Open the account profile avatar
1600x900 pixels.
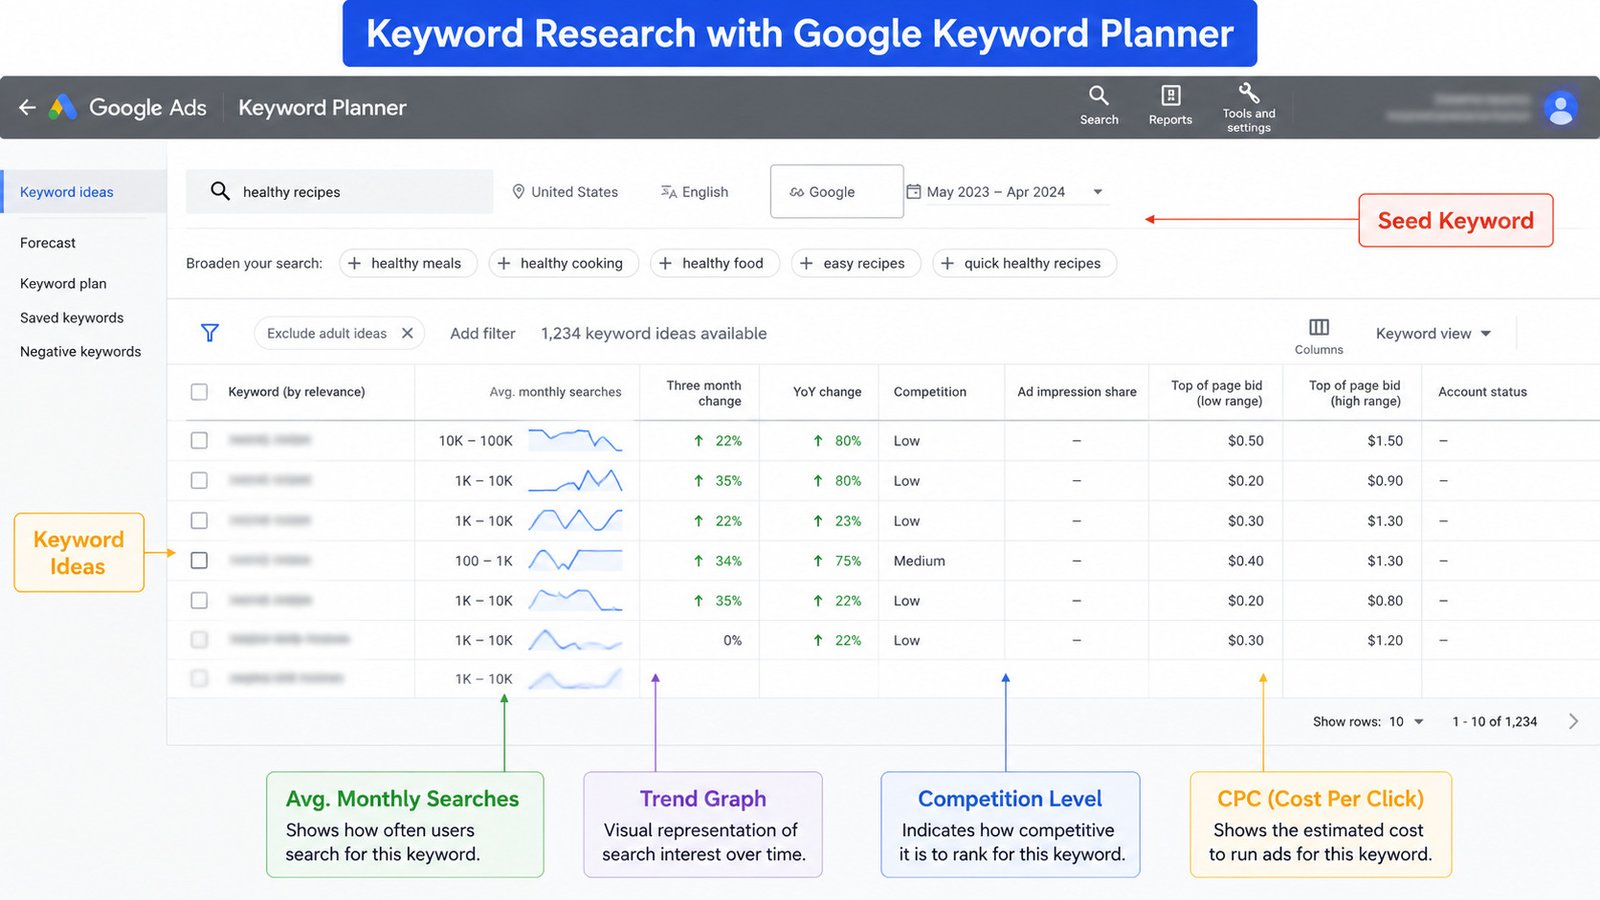pos(1560,107)
